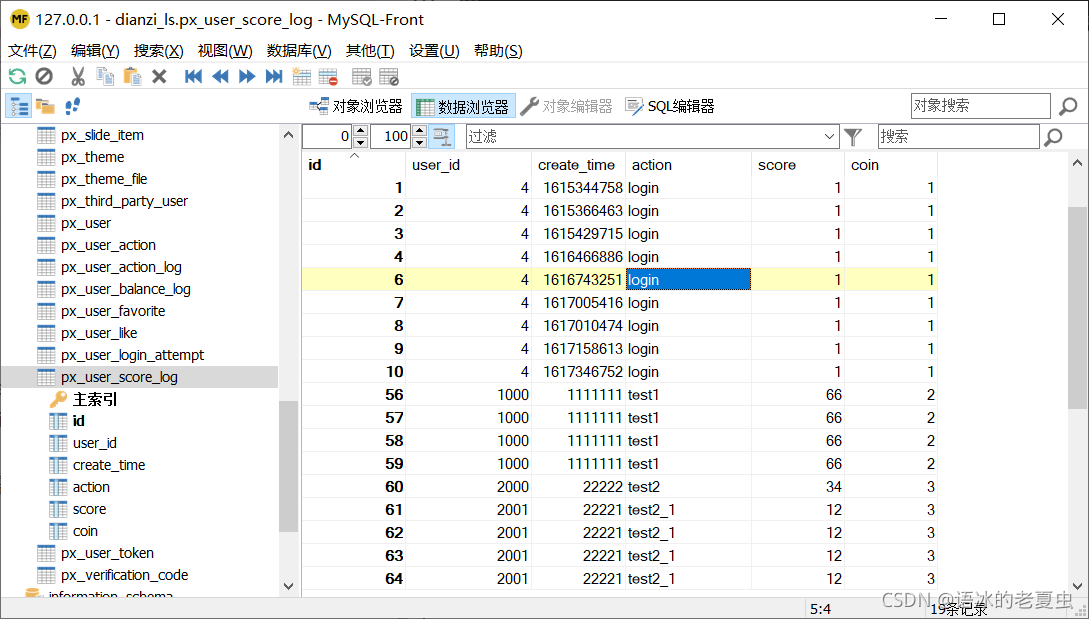The width and height of the screenshot is (1089, 619).
Task: Select 主索引 primary key node
Action: point(94,399)
